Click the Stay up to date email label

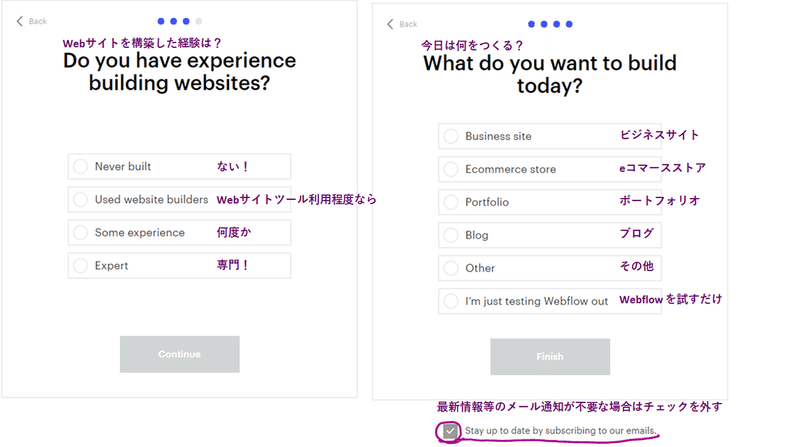(x=560, y=431)
